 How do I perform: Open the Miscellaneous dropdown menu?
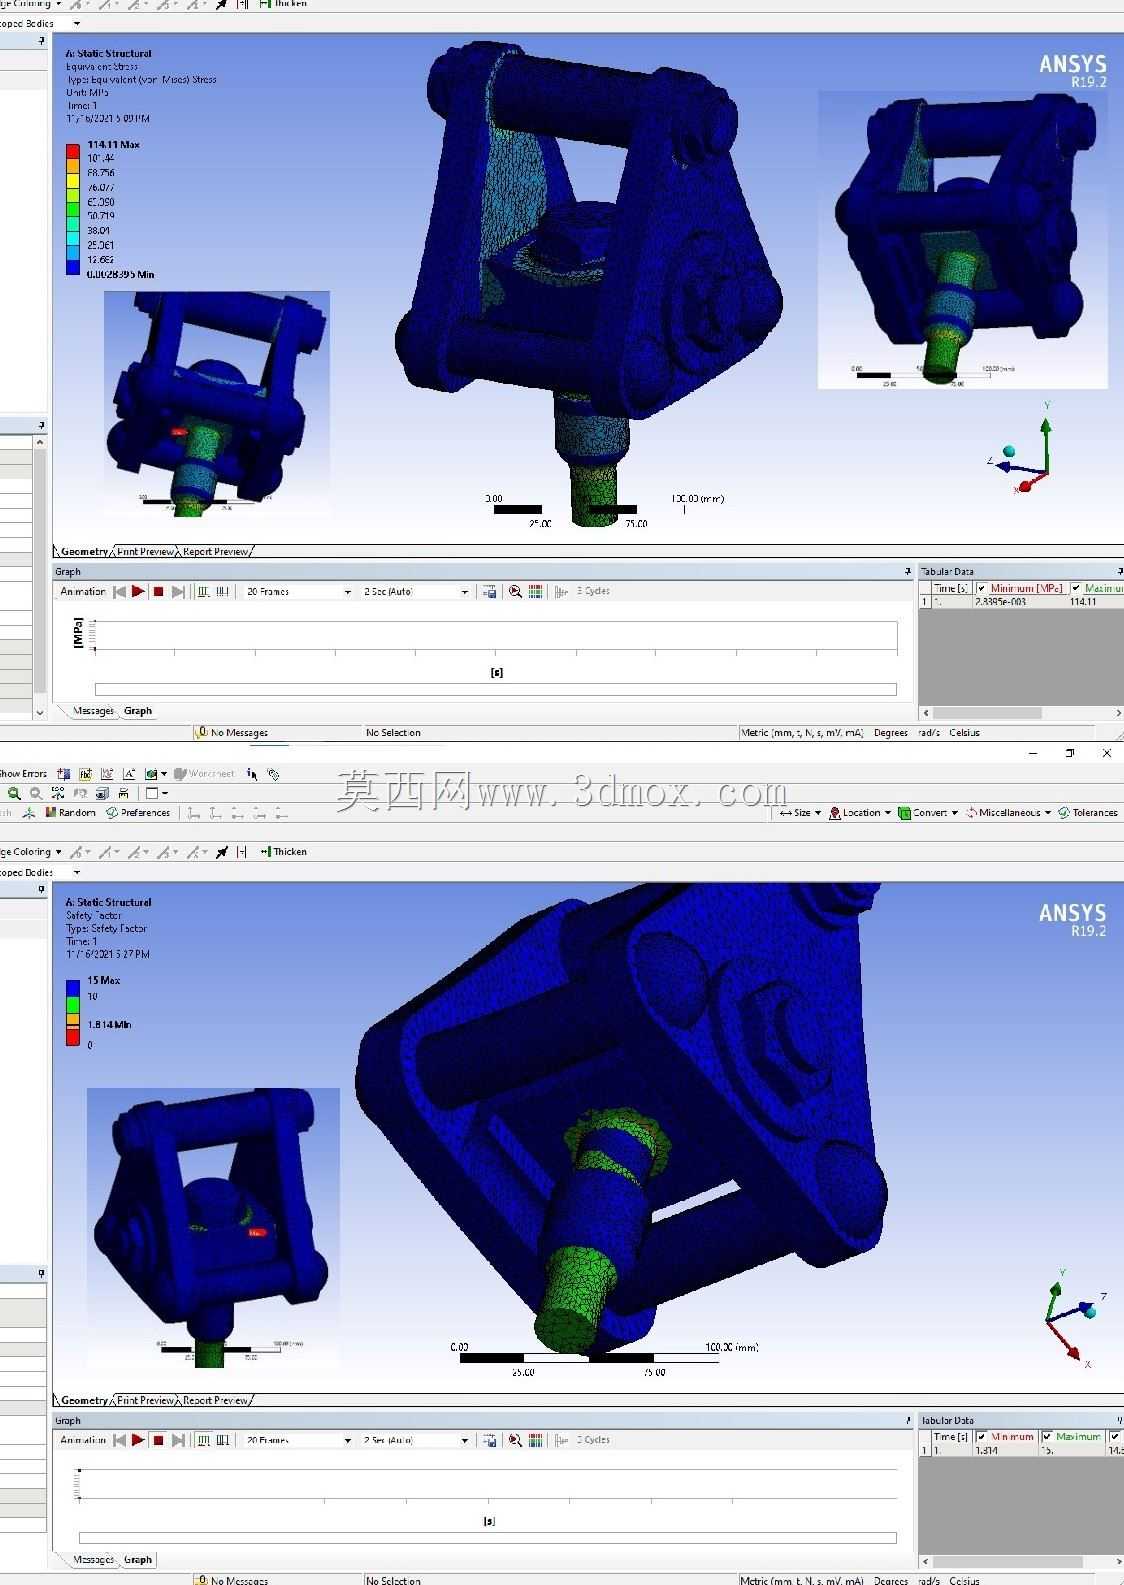(x=1008, y=812)
